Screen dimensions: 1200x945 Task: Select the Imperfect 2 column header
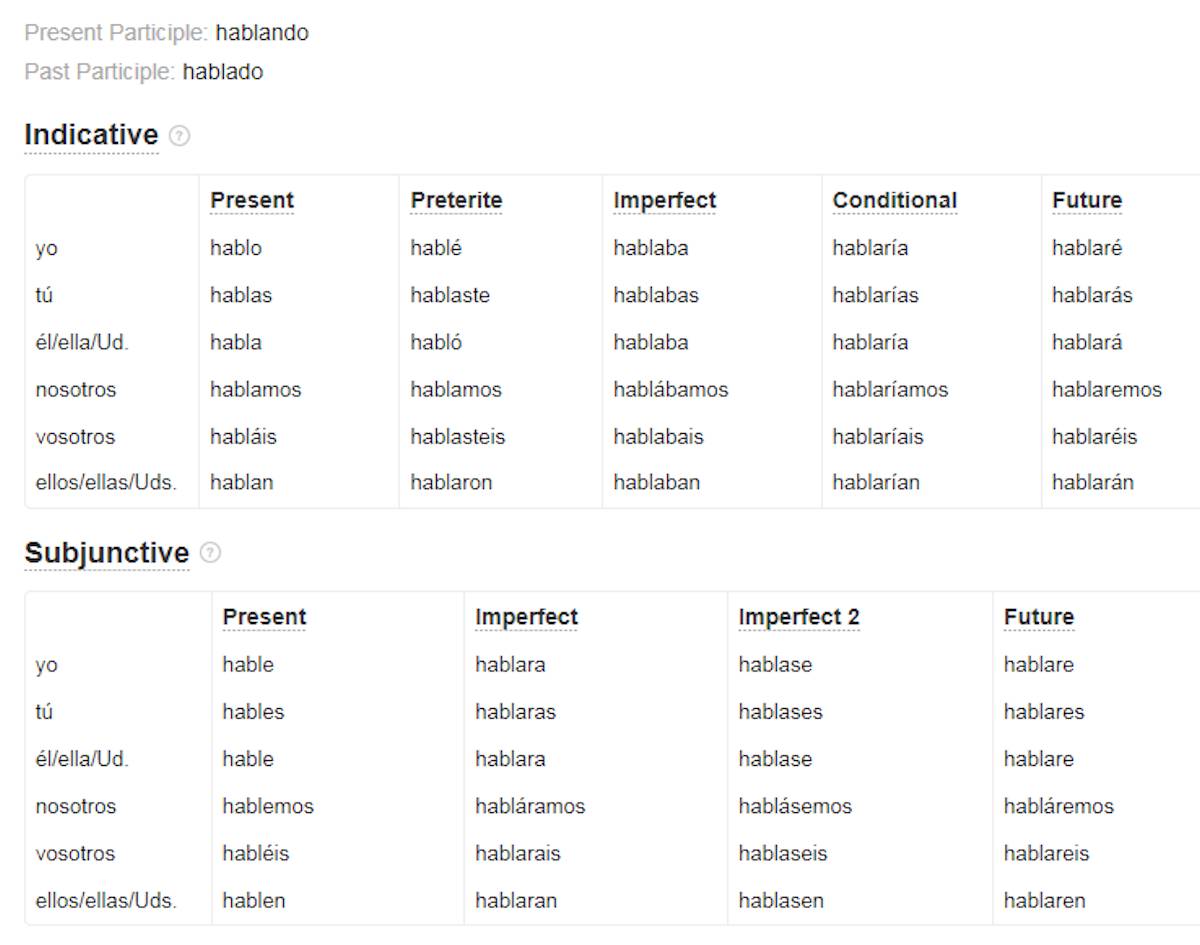799,618
